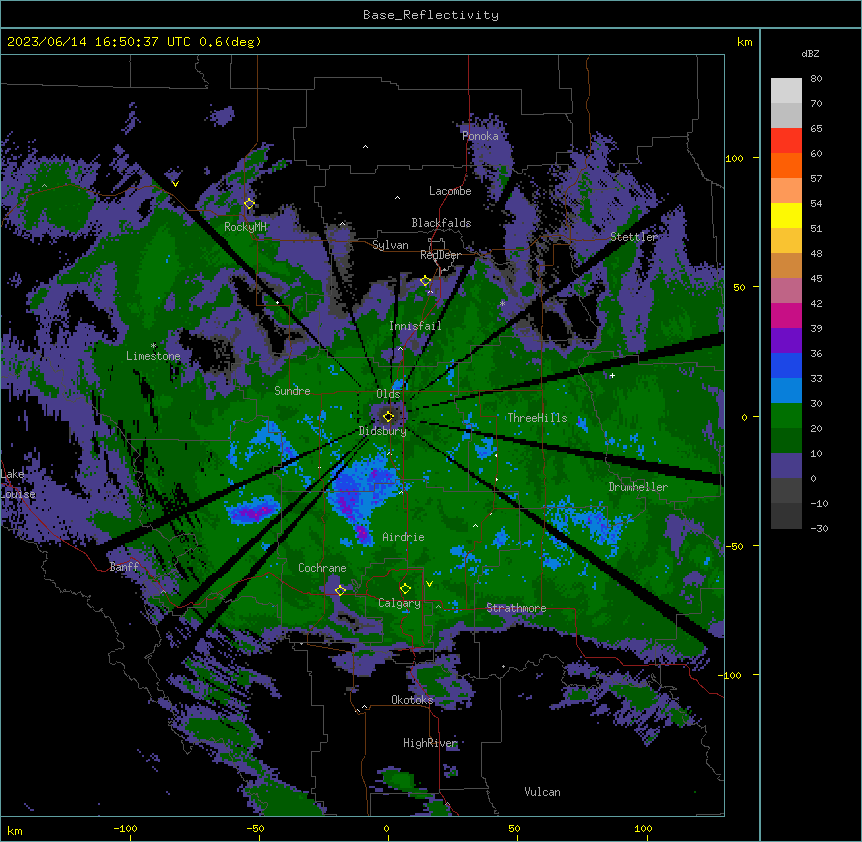The image size is (862, 842).
Task: Click the yellow diamond marker below Cochrane
Action: [x=340, y=590]
